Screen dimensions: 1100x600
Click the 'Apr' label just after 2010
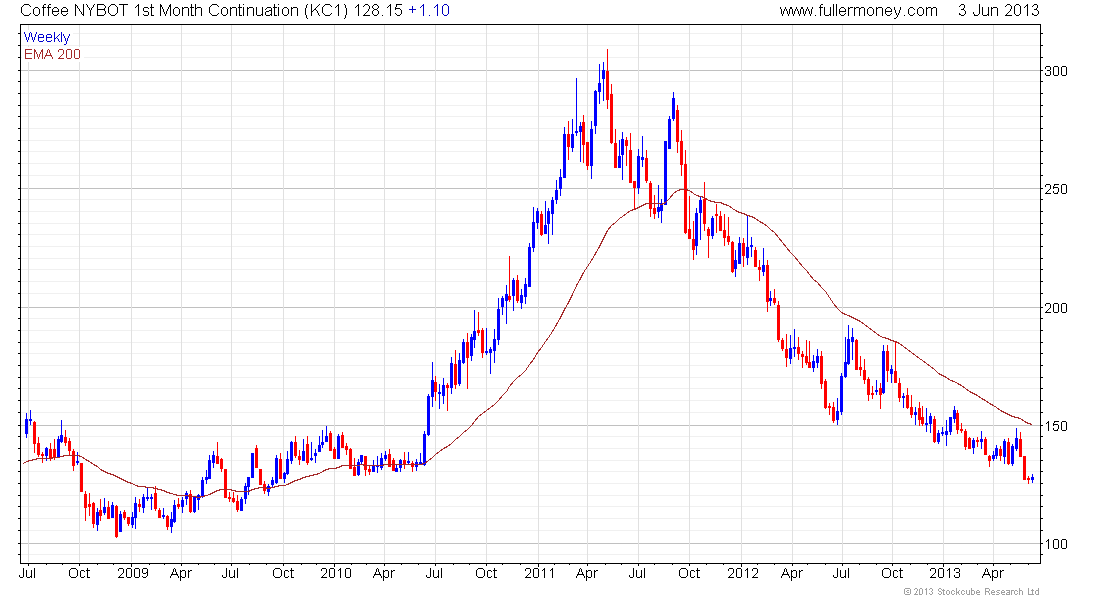click(384, 573)
